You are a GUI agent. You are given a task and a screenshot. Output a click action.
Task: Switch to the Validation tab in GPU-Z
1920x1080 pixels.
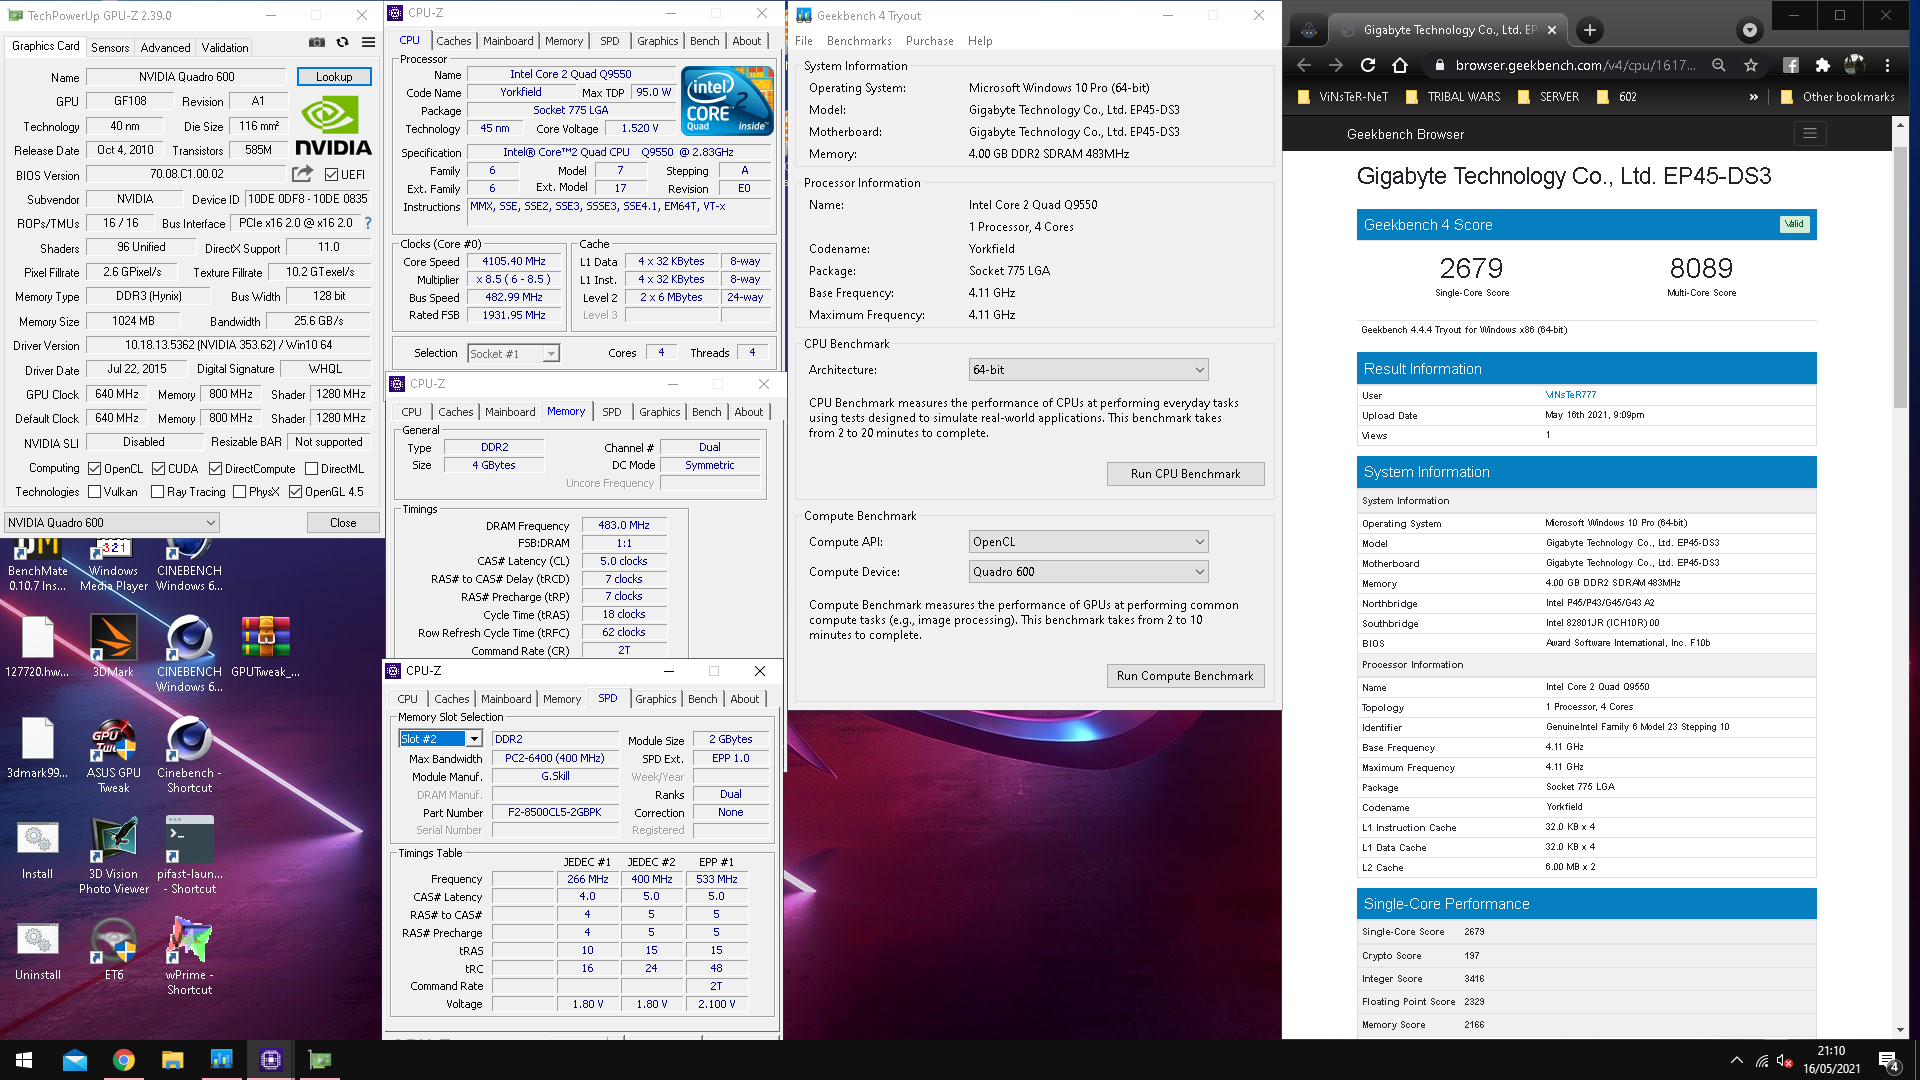click(225, 47)
